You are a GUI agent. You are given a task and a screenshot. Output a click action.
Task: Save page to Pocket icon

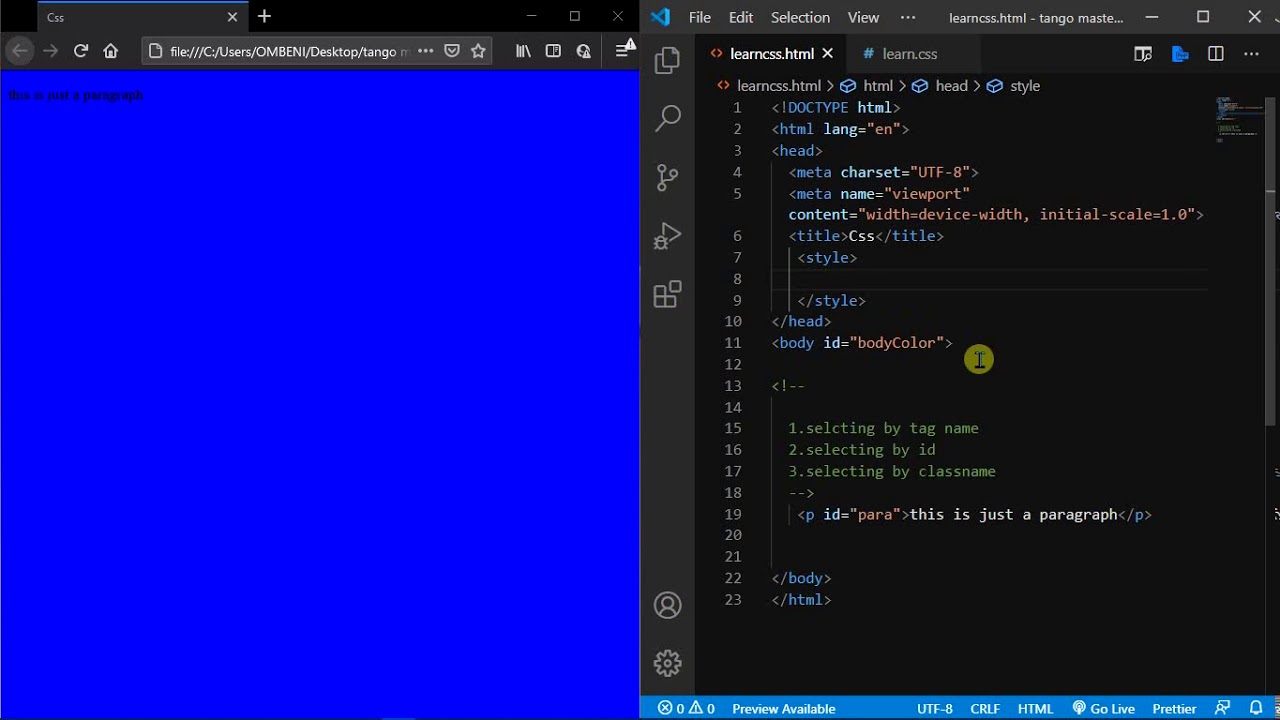(452, 51)
